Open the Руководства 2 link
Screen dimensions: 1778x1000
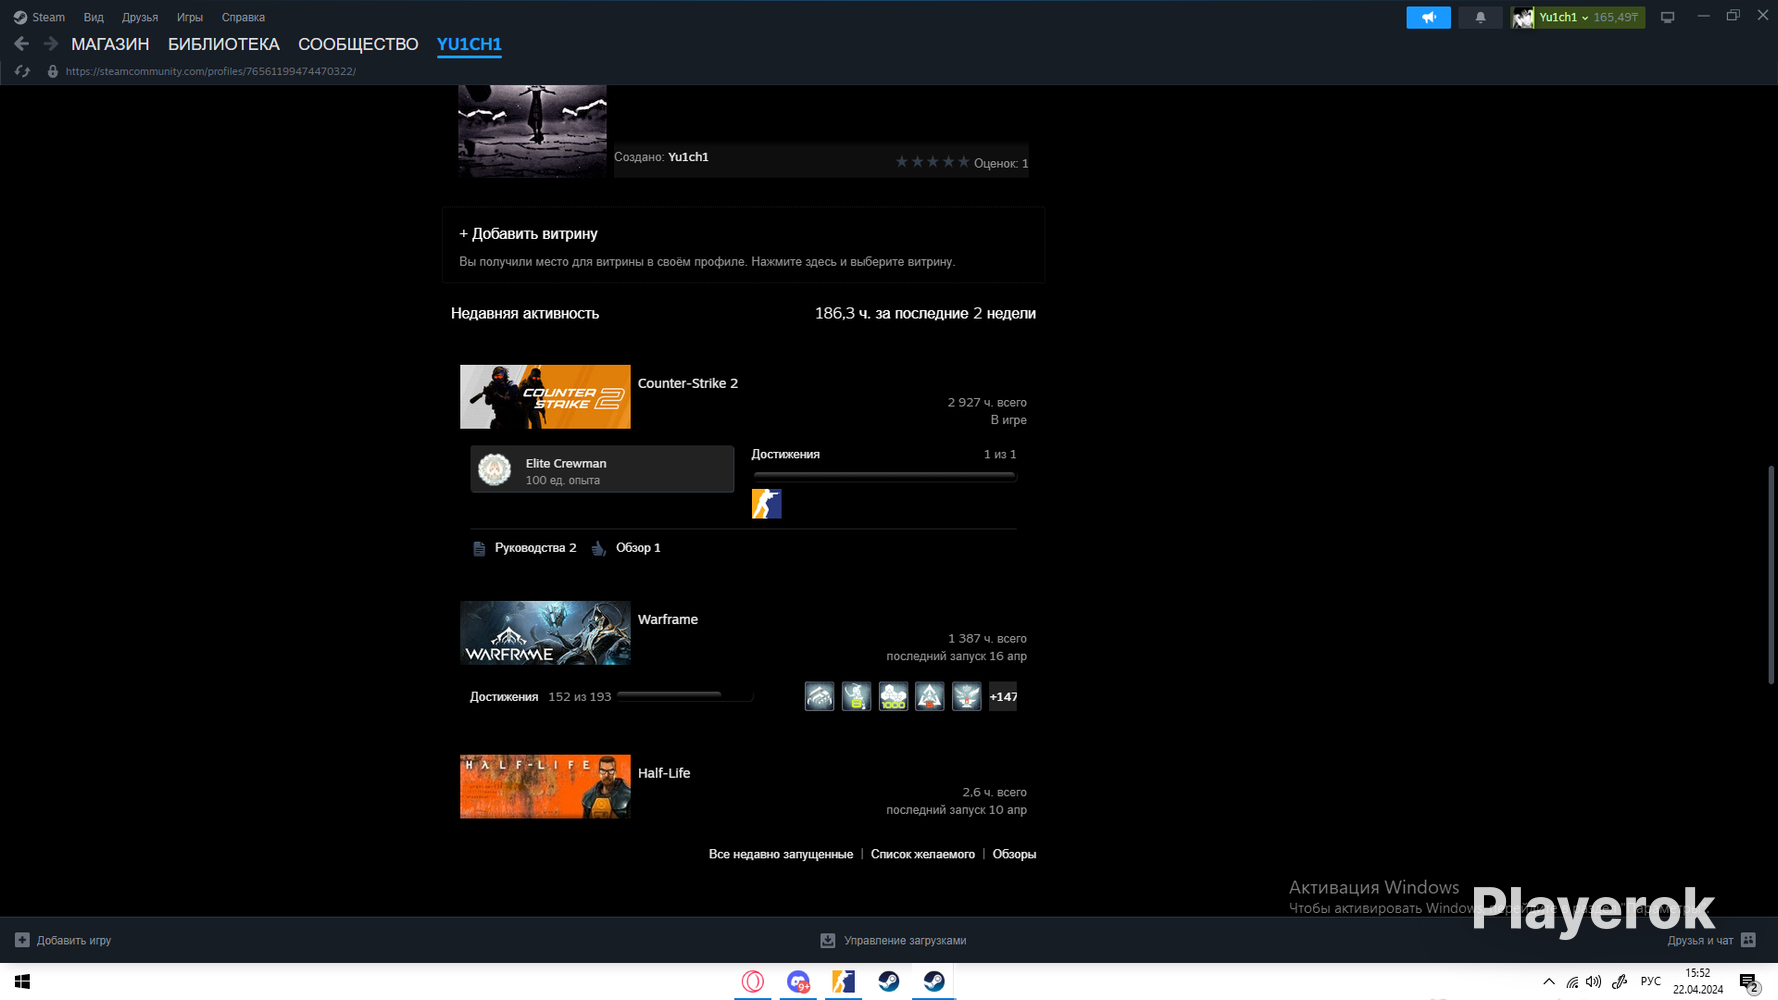tap(535, 548)
